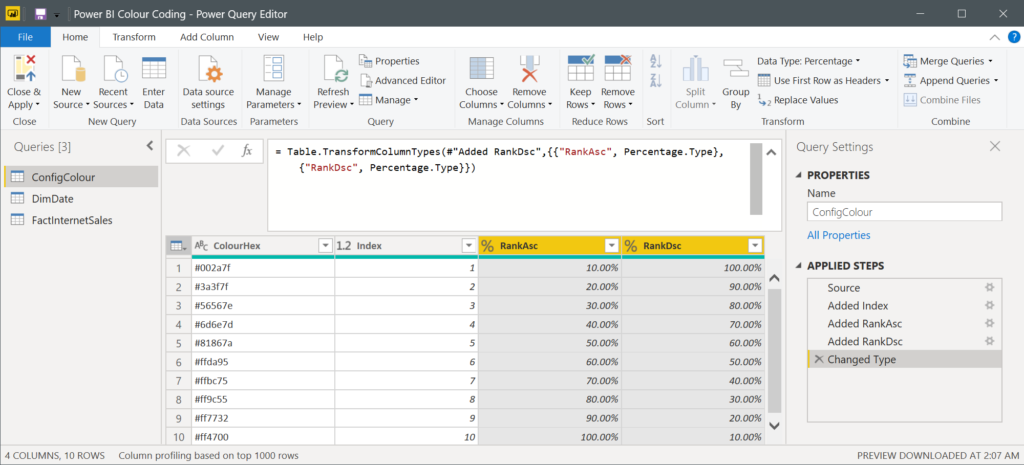Screen dimensions: 1024x465
Task: Open the Manage dropdown in Query group
Action: coord(389,100)
